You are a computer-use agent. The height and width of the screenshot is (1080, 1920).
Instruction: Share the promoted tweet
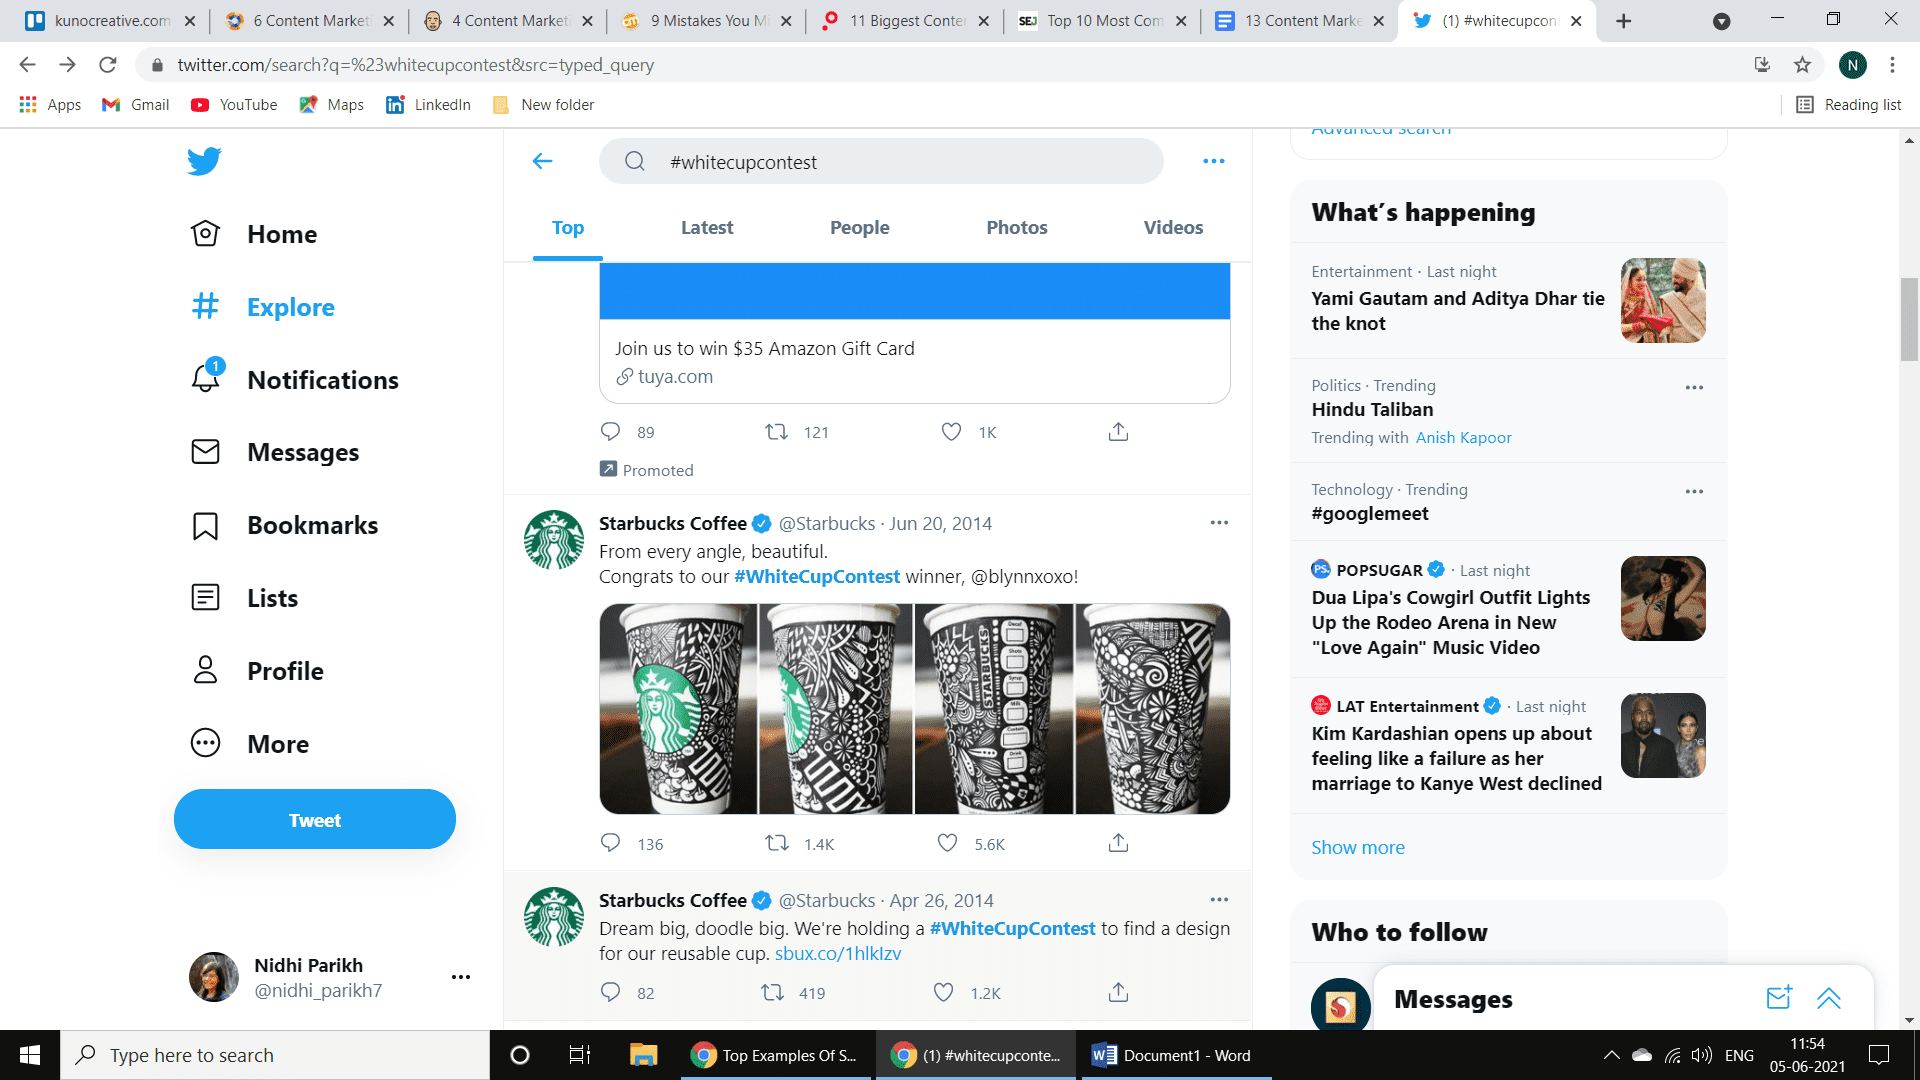coord(1118,432)
